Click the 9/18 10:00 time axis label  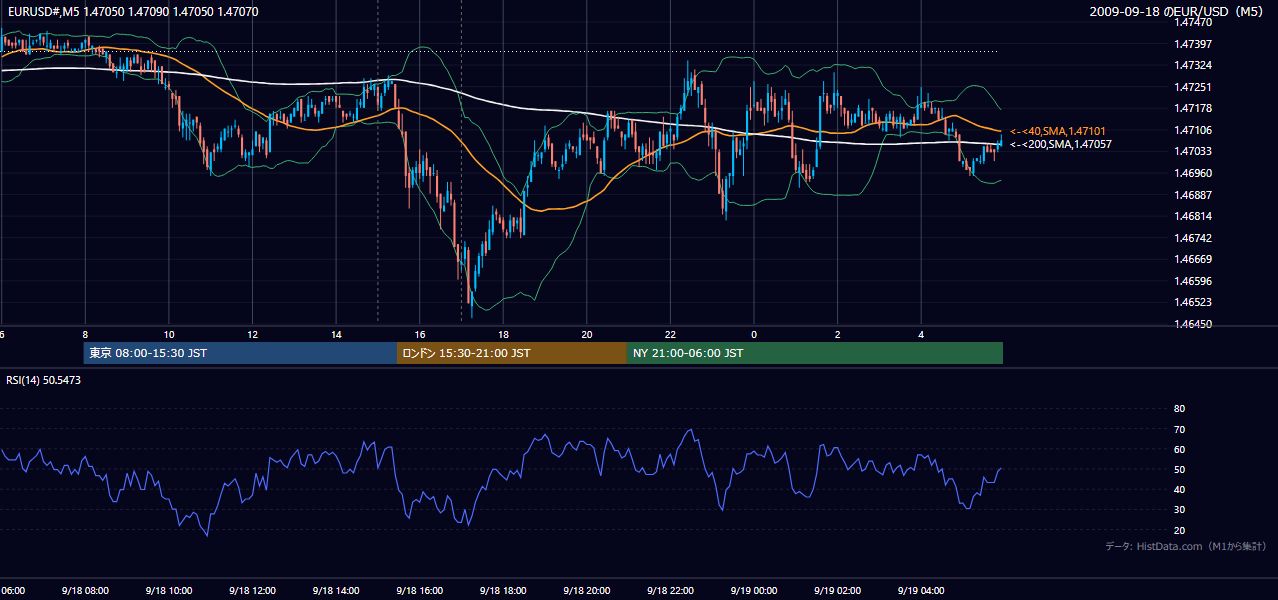point(168,591)
